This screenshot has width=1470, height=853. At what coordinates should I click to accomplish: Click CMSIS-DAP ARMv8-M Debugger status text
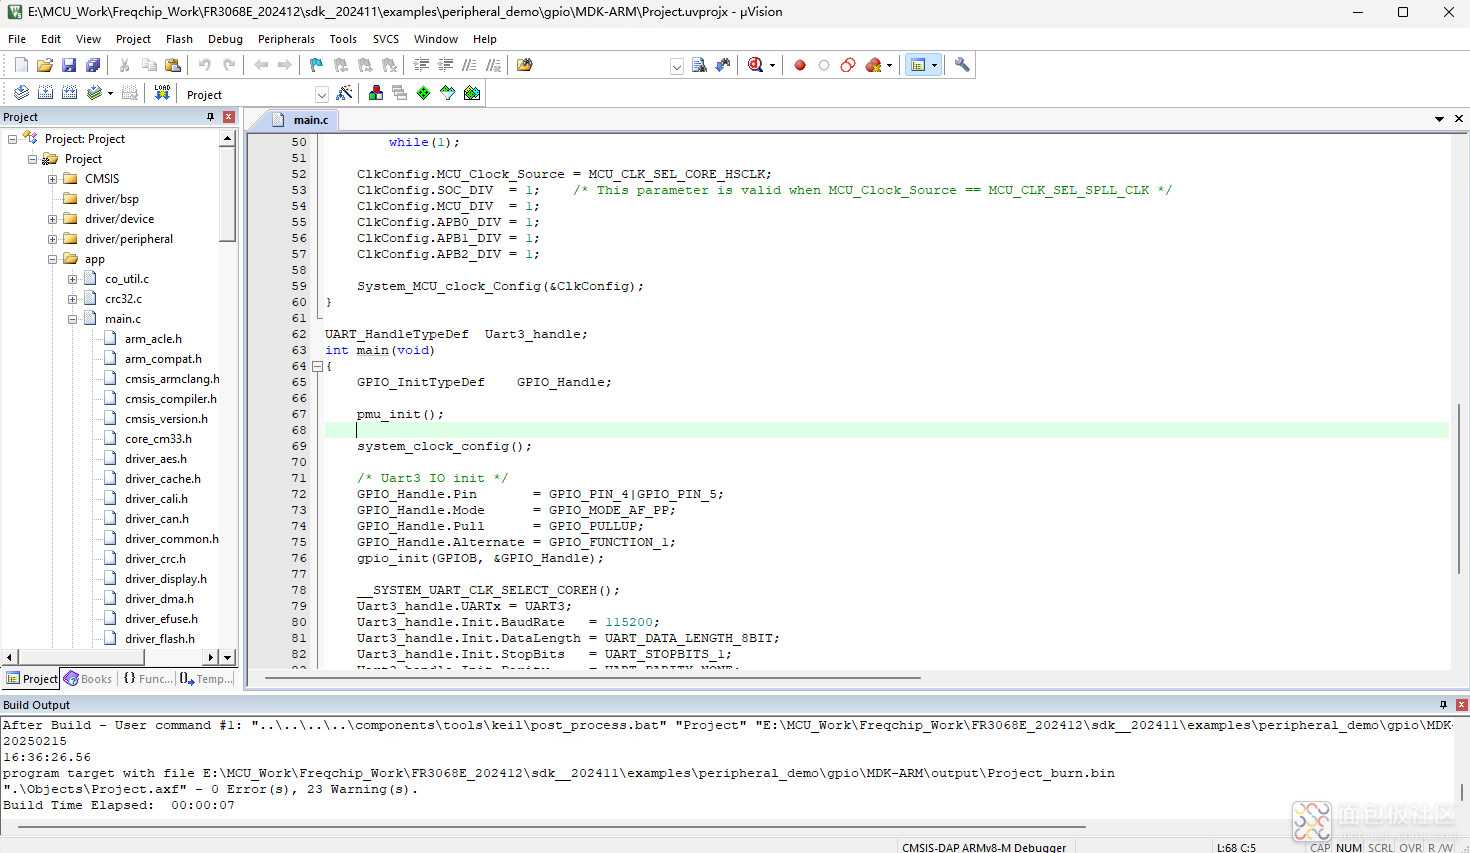[x=984, y=847]
